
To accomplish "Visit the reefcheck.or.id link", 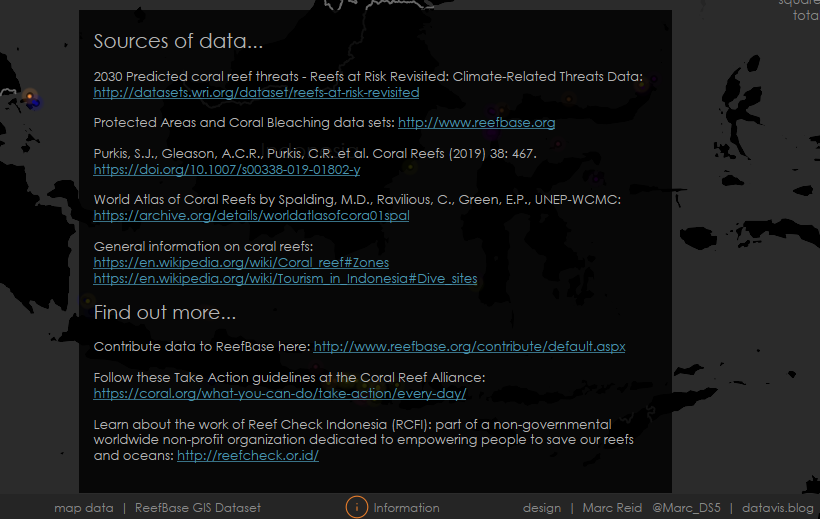I will 248,456.
